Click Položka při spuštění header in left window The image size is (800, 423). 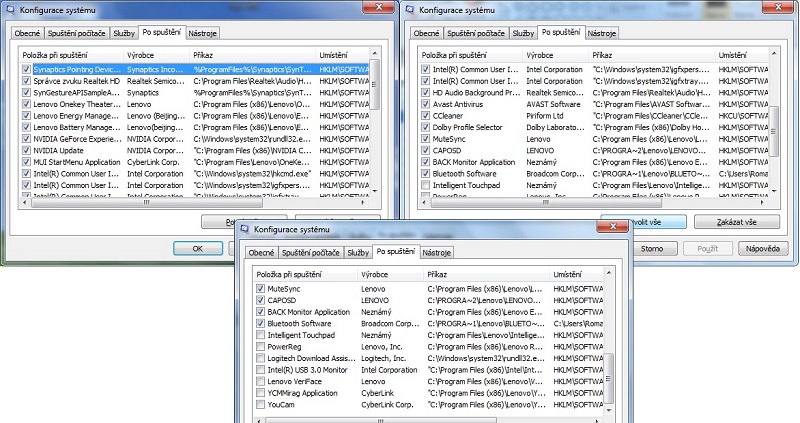point(71,55)
